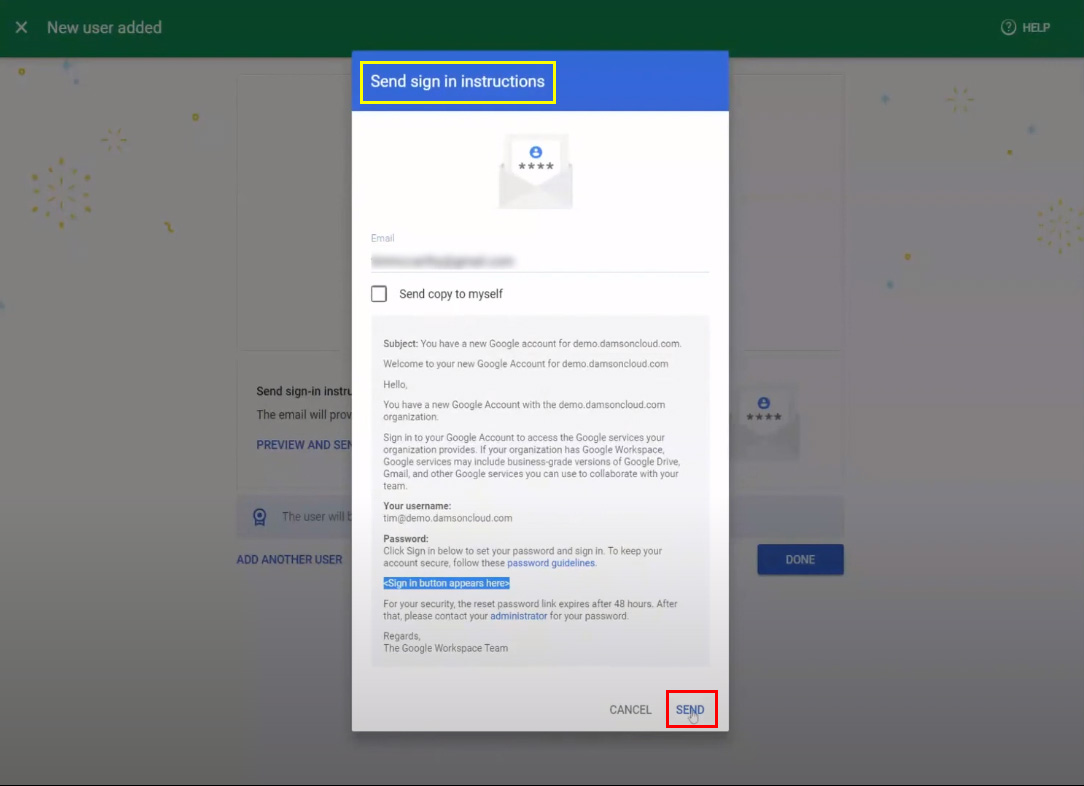Screen dimensions: 1084x786
Task: Click the 'New user added' page title
Action: [104, 28]
